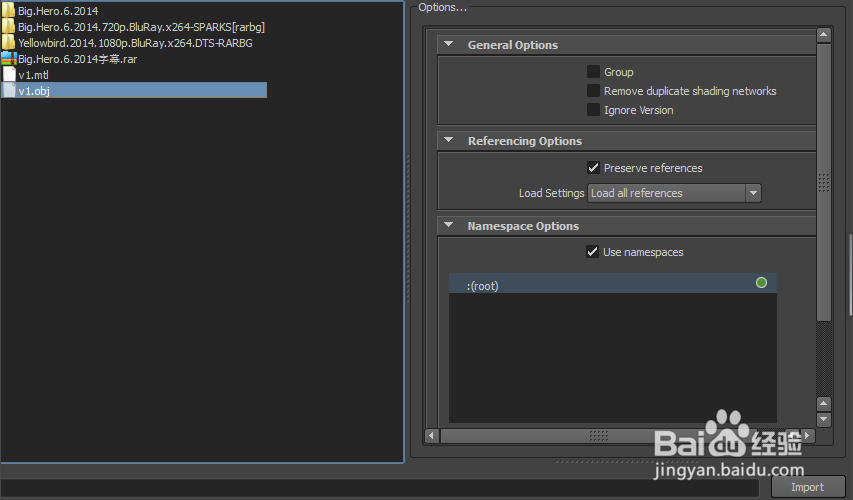The width and height of the screenshot is (853, 500).
Task: Click the RAR archive icon for Big.Hero.6.2014字幕.rar
Action: point(9,58)
